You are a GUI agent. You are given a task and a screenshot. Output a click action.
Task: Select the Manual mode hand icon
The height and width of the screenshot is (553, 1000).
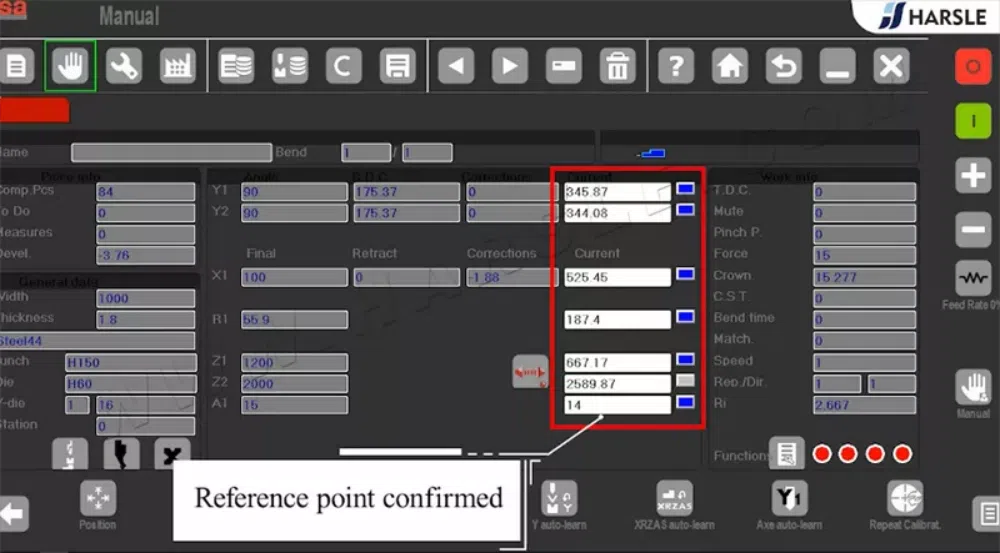click(x=70, y=66)
